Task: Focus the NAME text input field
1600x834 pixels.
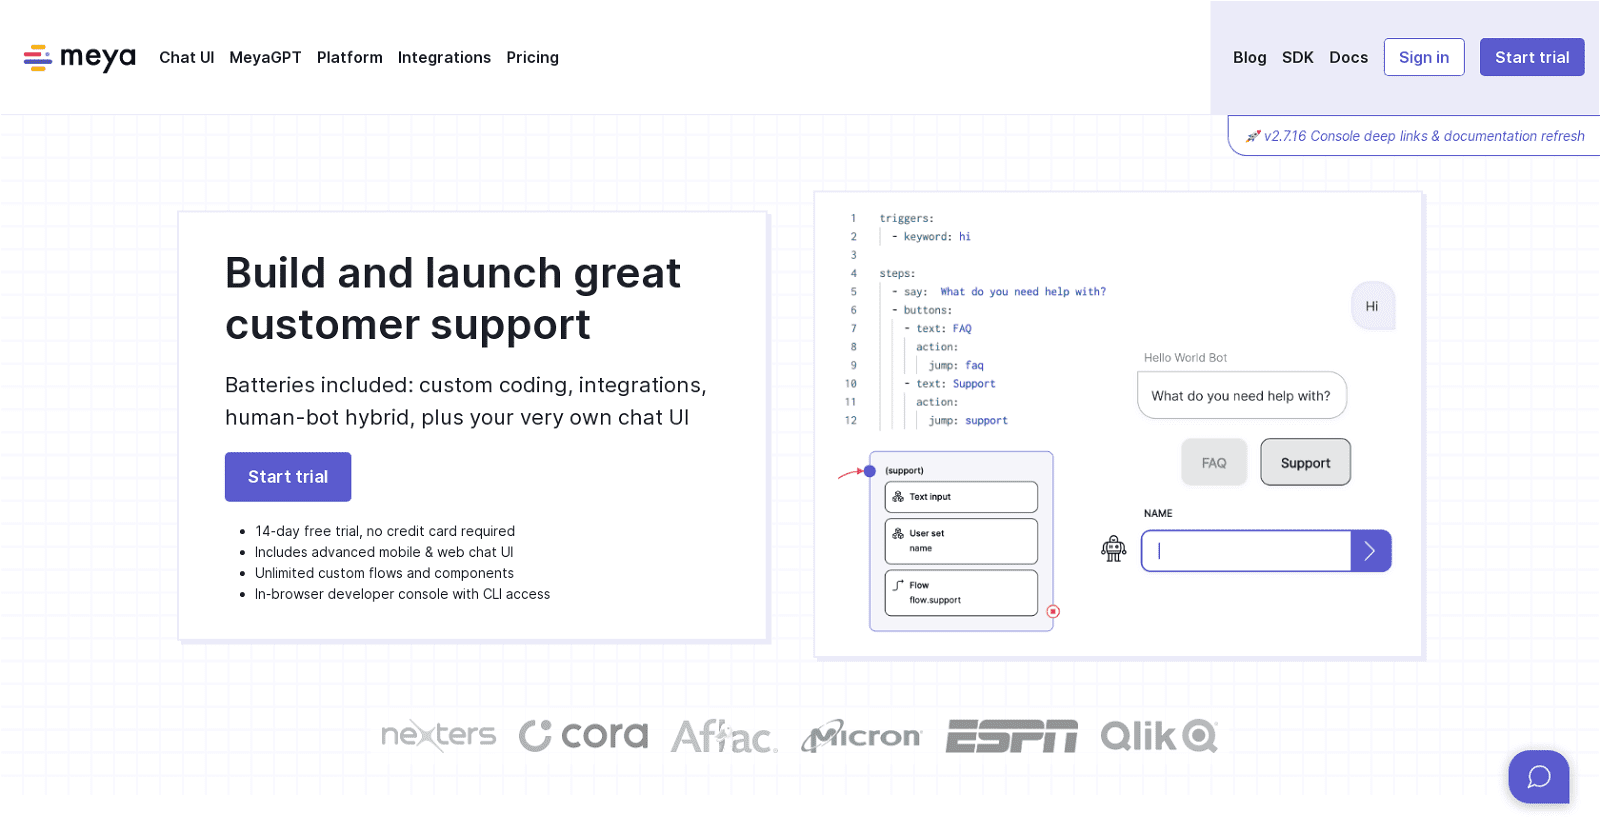Action: (1246, 551)
